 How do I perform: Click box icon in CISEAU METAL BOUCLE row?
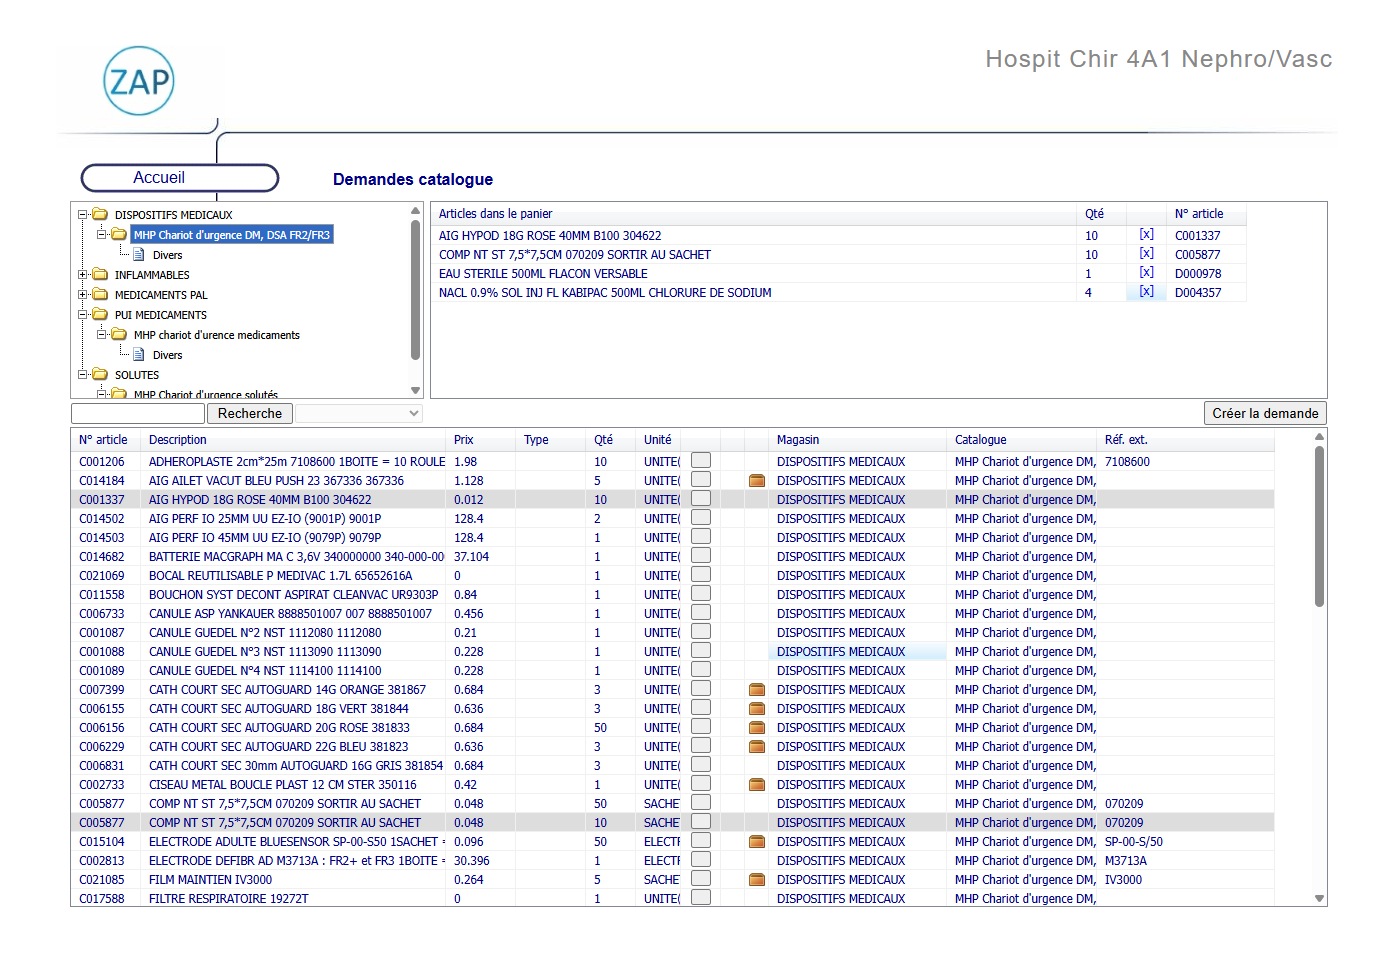click(x=757, y=785)
